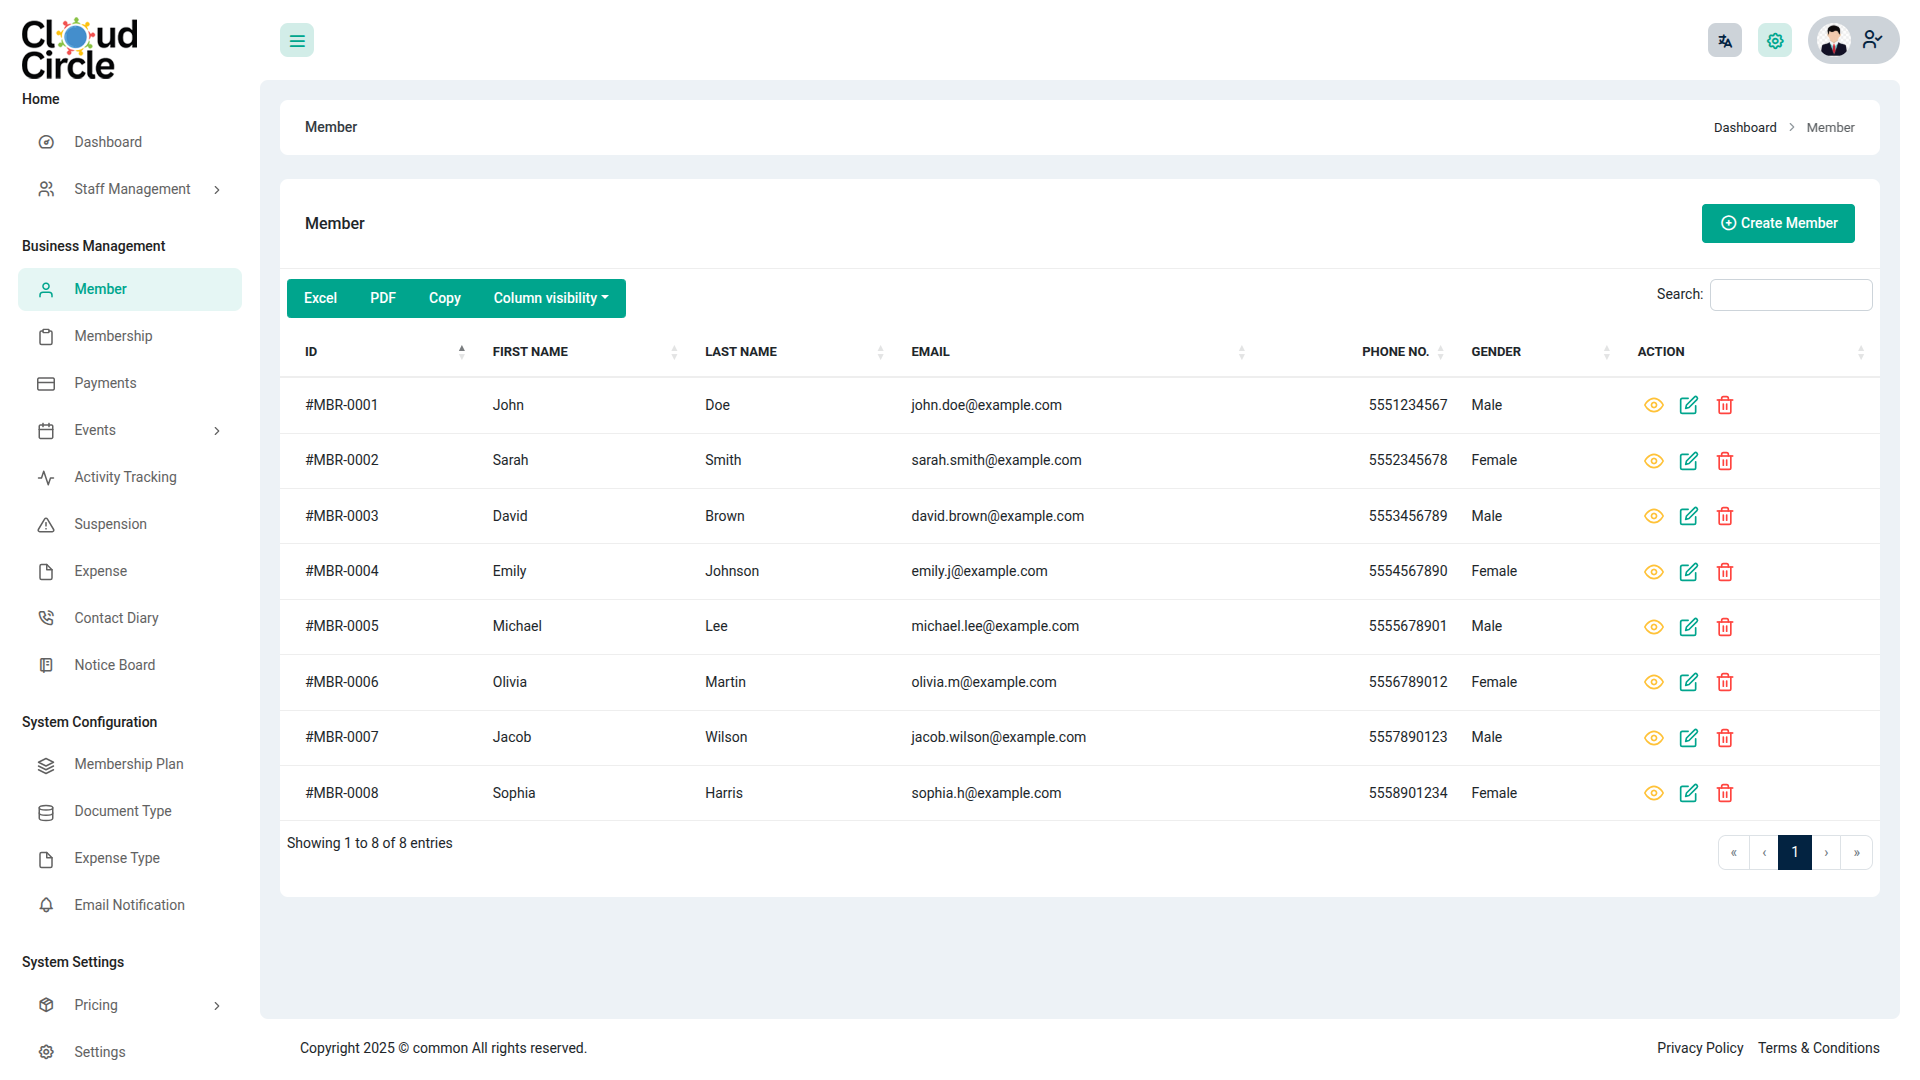Edit member John Doe with pencil icon
This screenshot has width=1920, height=1080.
point(1688,405)
